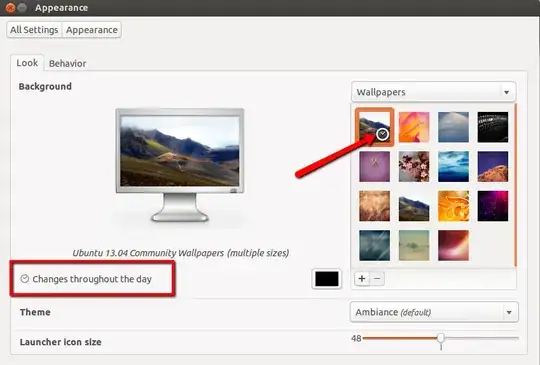Select the Look tab

(x=27, y=63)
